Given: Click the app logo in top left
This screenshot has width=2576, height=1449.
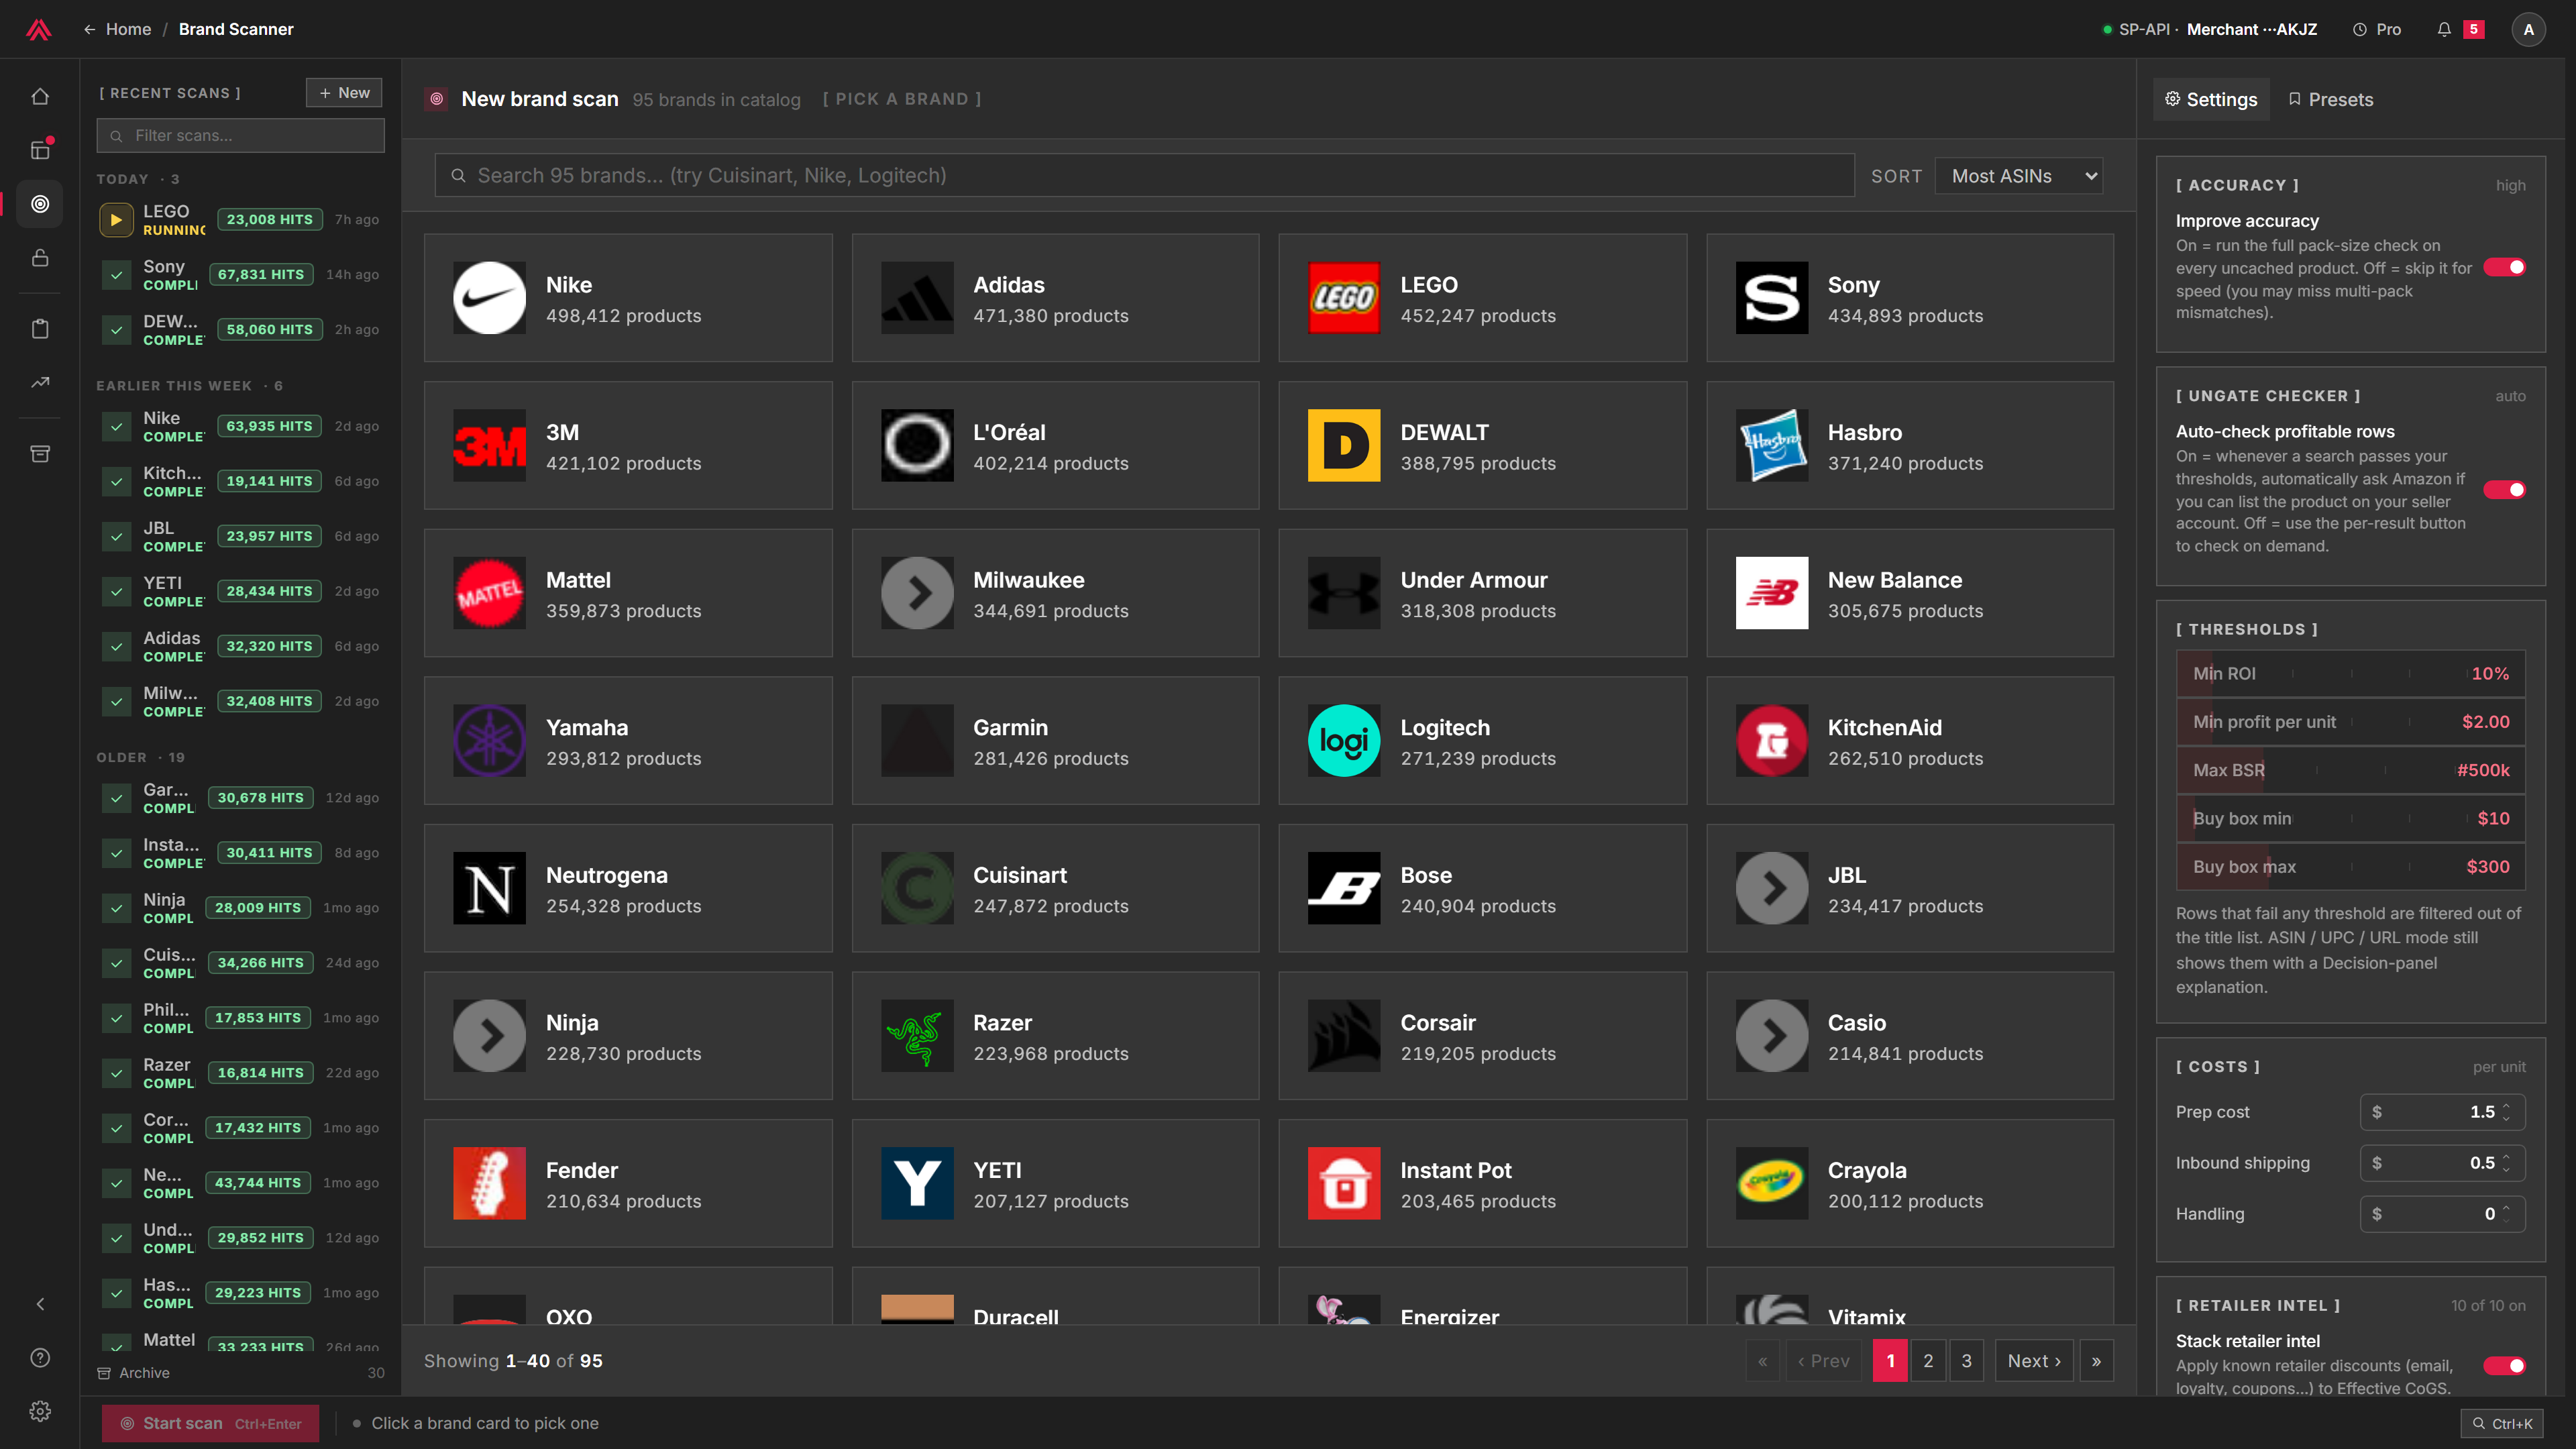Looking at the screenshot, I should (x=39, y=29).
